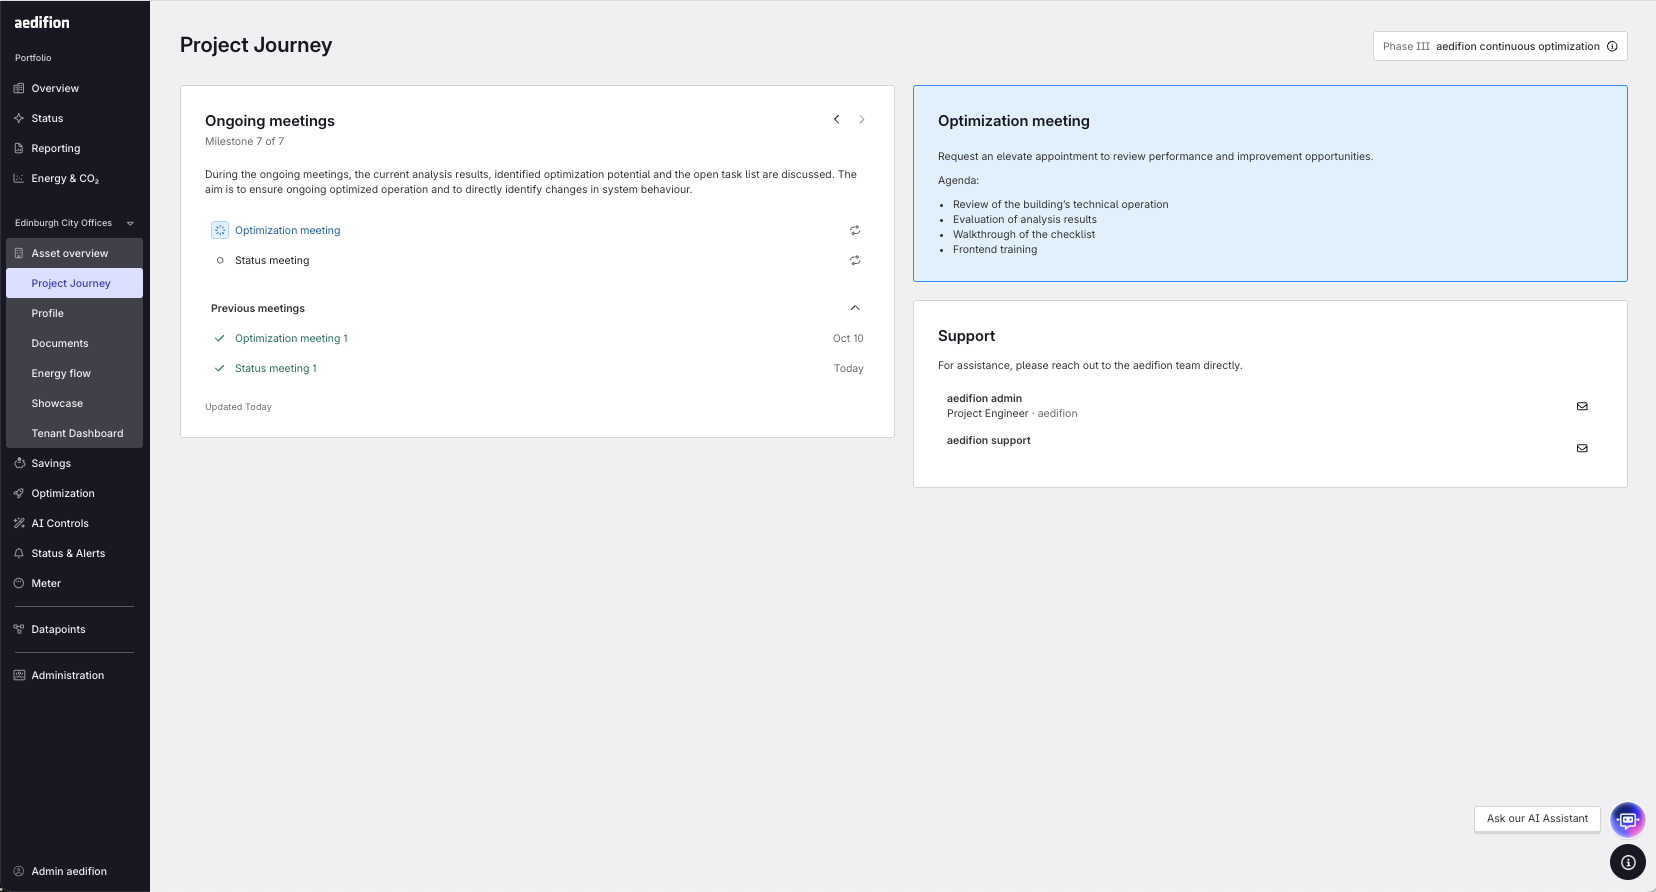Select the Optimization meeting milestone item
This screenshot has width=1656, height=892.
tap(287, 230)
